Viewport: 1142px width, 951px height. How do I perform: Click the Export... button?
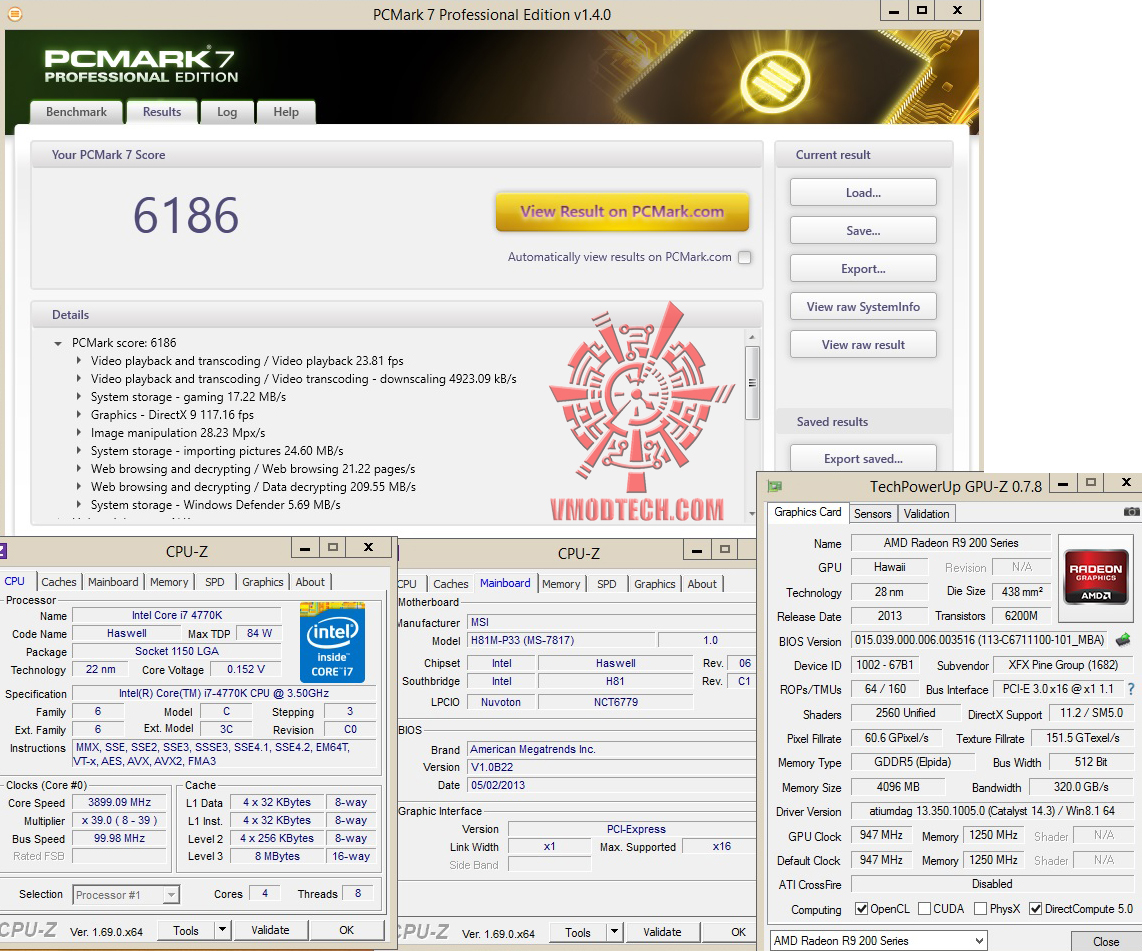coord(863,269)
